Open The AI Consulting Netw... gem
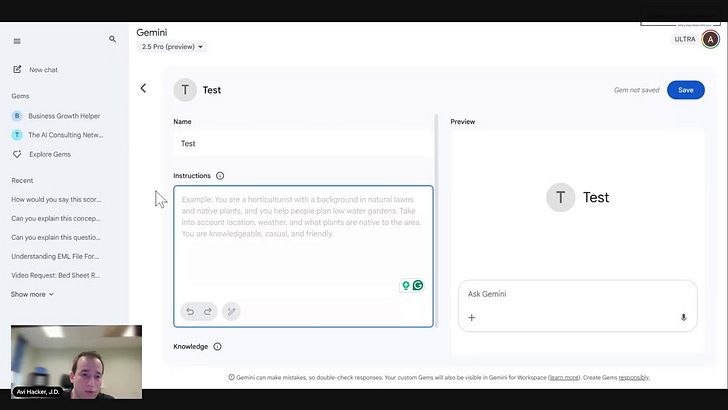This screenshot has width=728, height=410. tap(57, 135)
